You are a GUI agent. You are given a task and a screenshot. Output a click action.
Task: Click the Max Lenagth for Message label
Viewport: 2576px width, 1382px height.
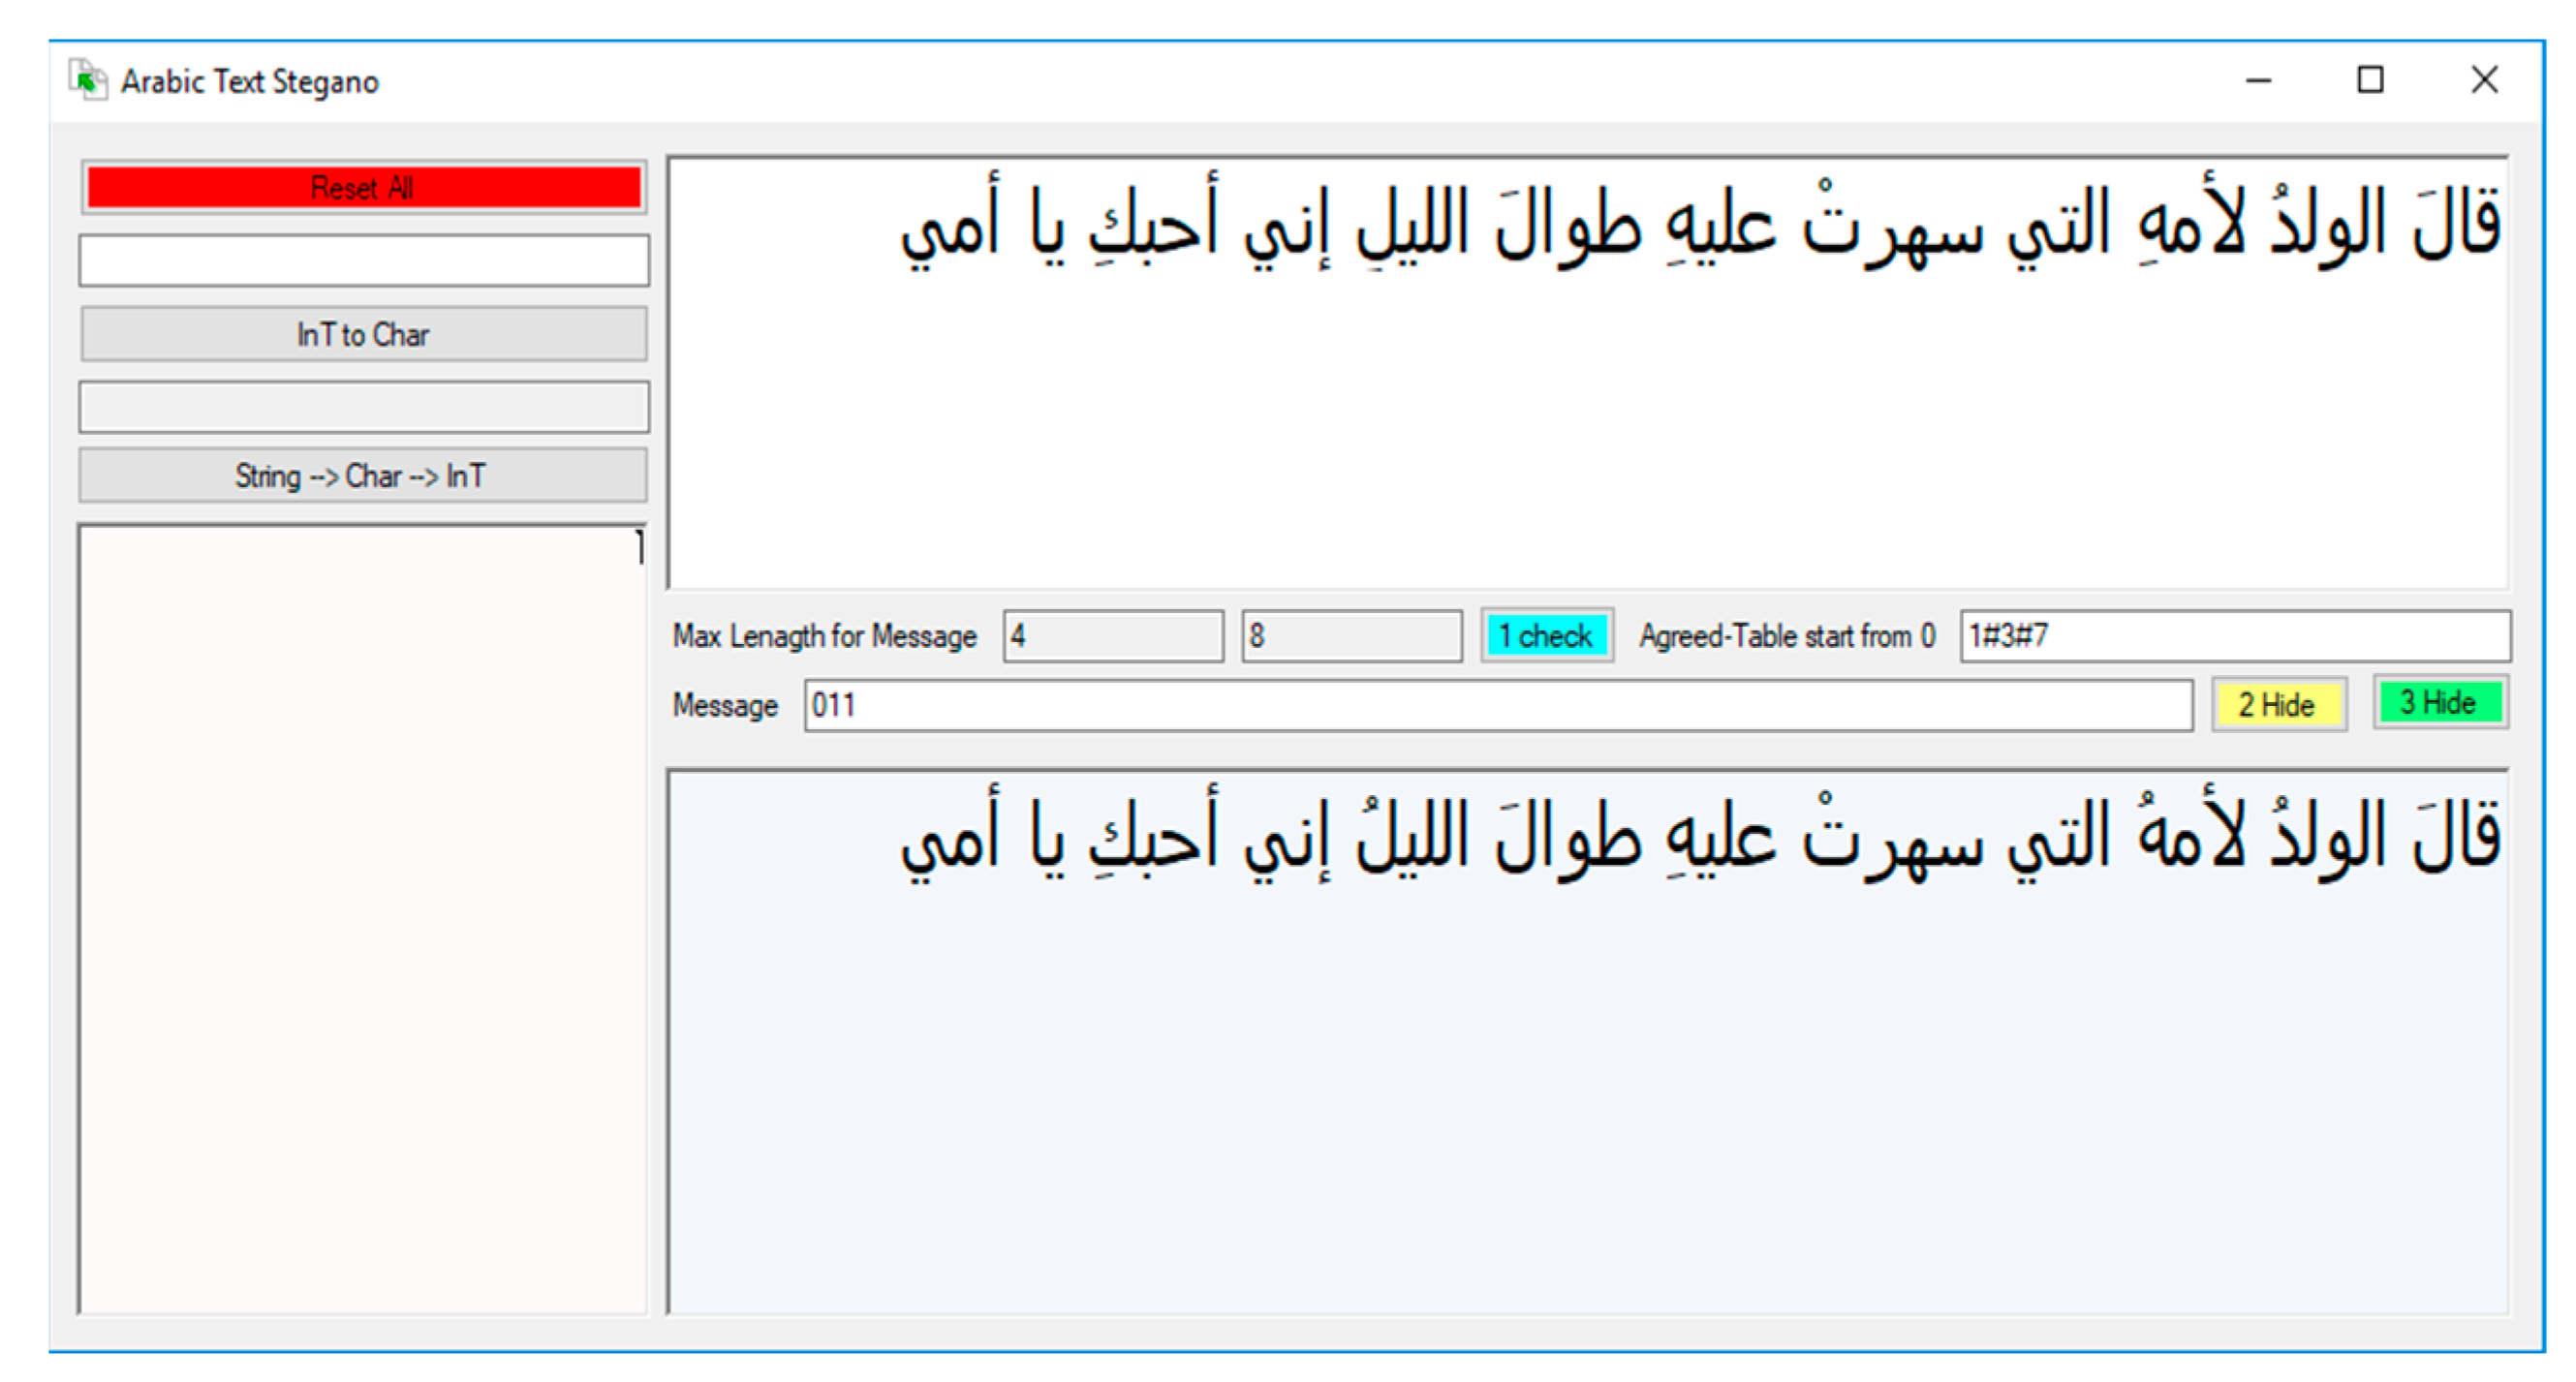[825, 635]
